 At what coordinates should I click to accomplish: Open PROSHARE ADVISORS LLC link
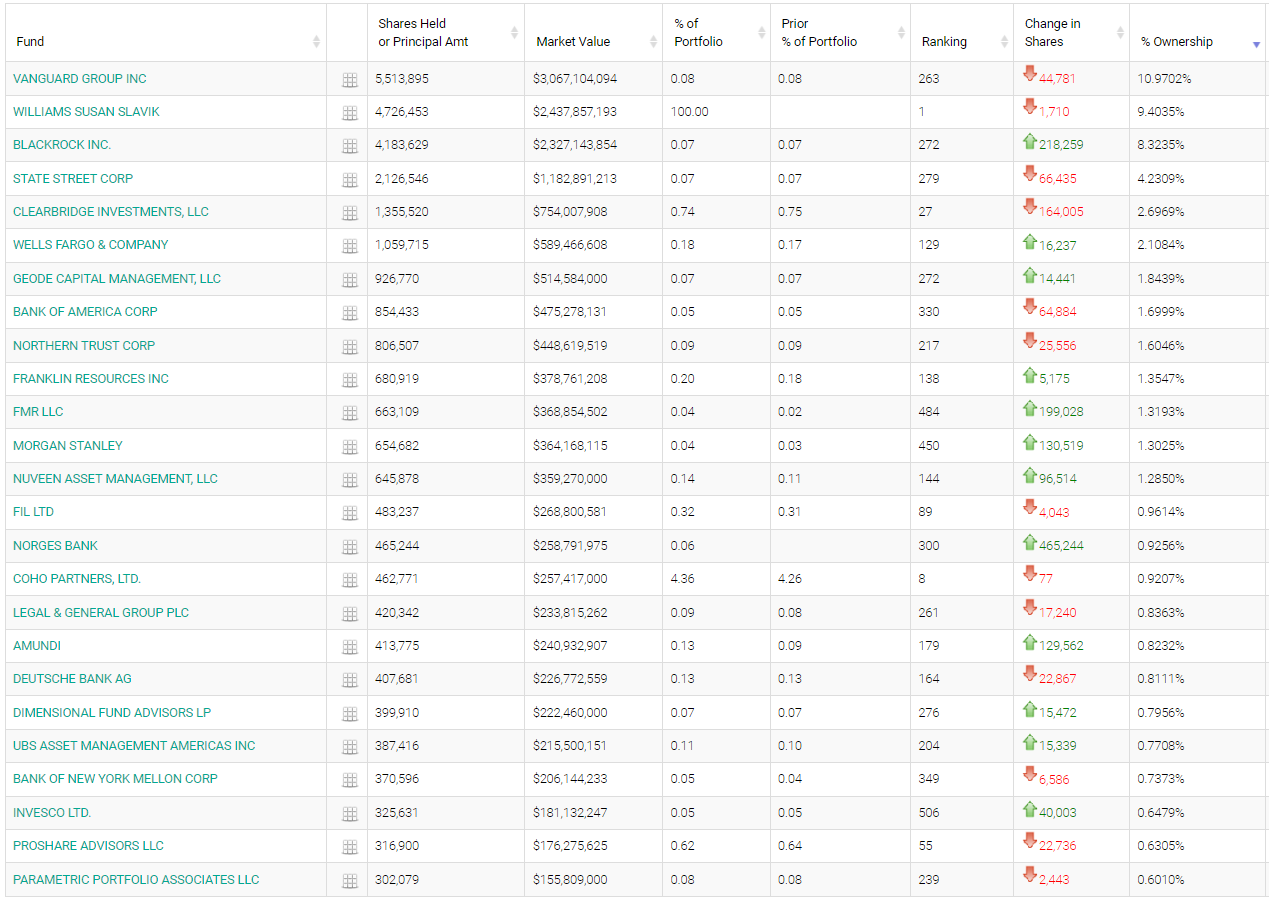[x=88, y=846]
